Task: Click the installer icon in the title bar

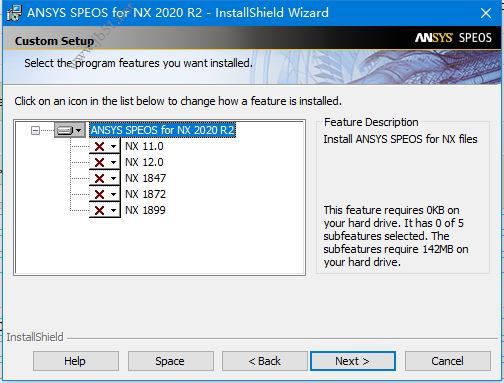Action: click(x=14, y=13)
